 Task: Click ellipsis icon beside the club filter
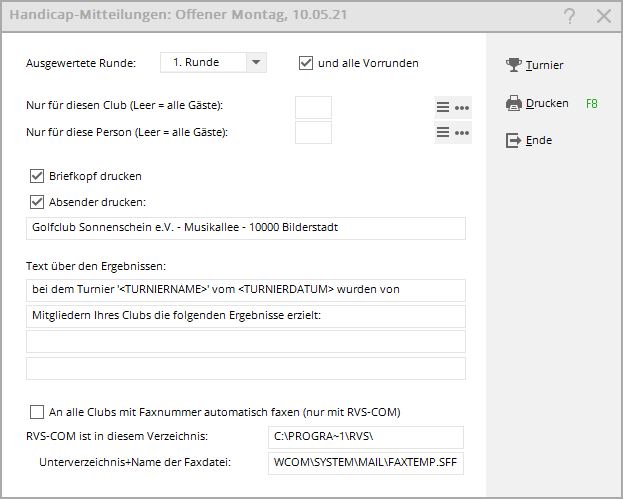point(462,108)
